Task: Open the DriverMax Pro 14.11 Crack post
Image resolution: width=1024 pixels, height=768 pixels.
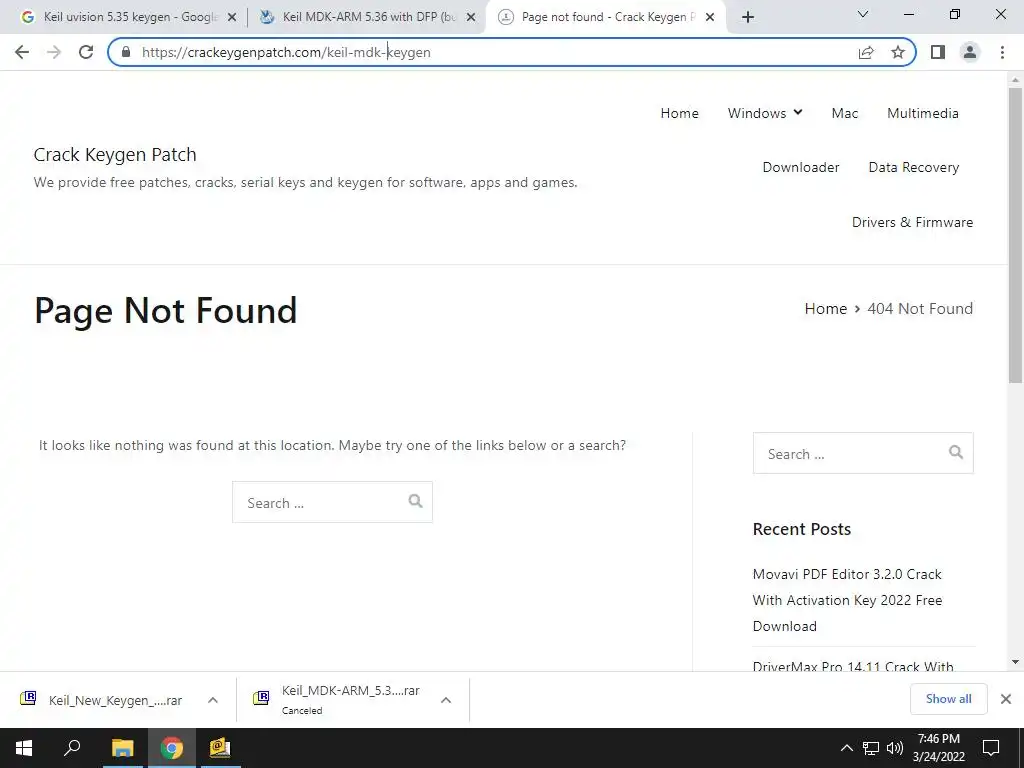Action: coord(853,666)
